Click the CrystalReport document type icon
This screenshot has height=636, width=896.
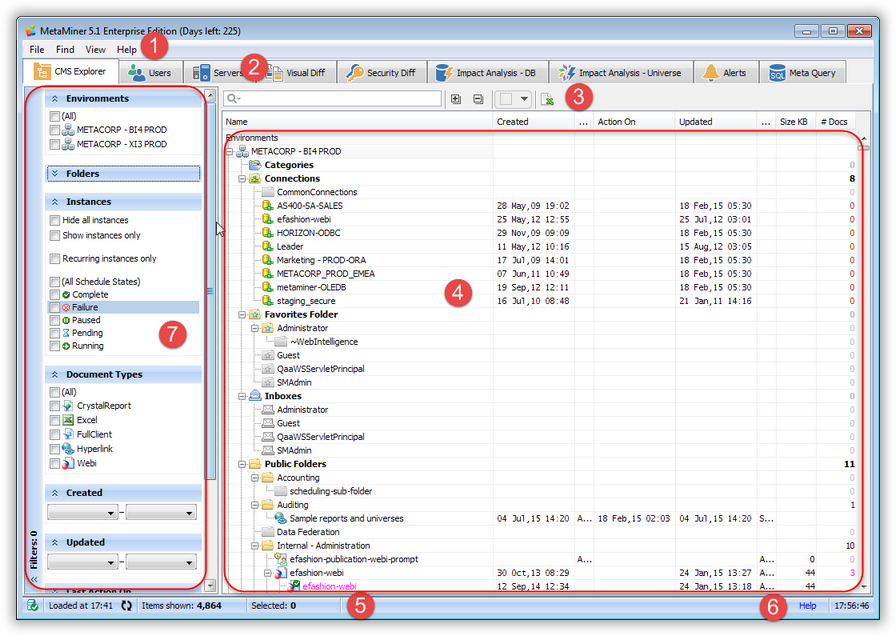(x=68, y=405)
